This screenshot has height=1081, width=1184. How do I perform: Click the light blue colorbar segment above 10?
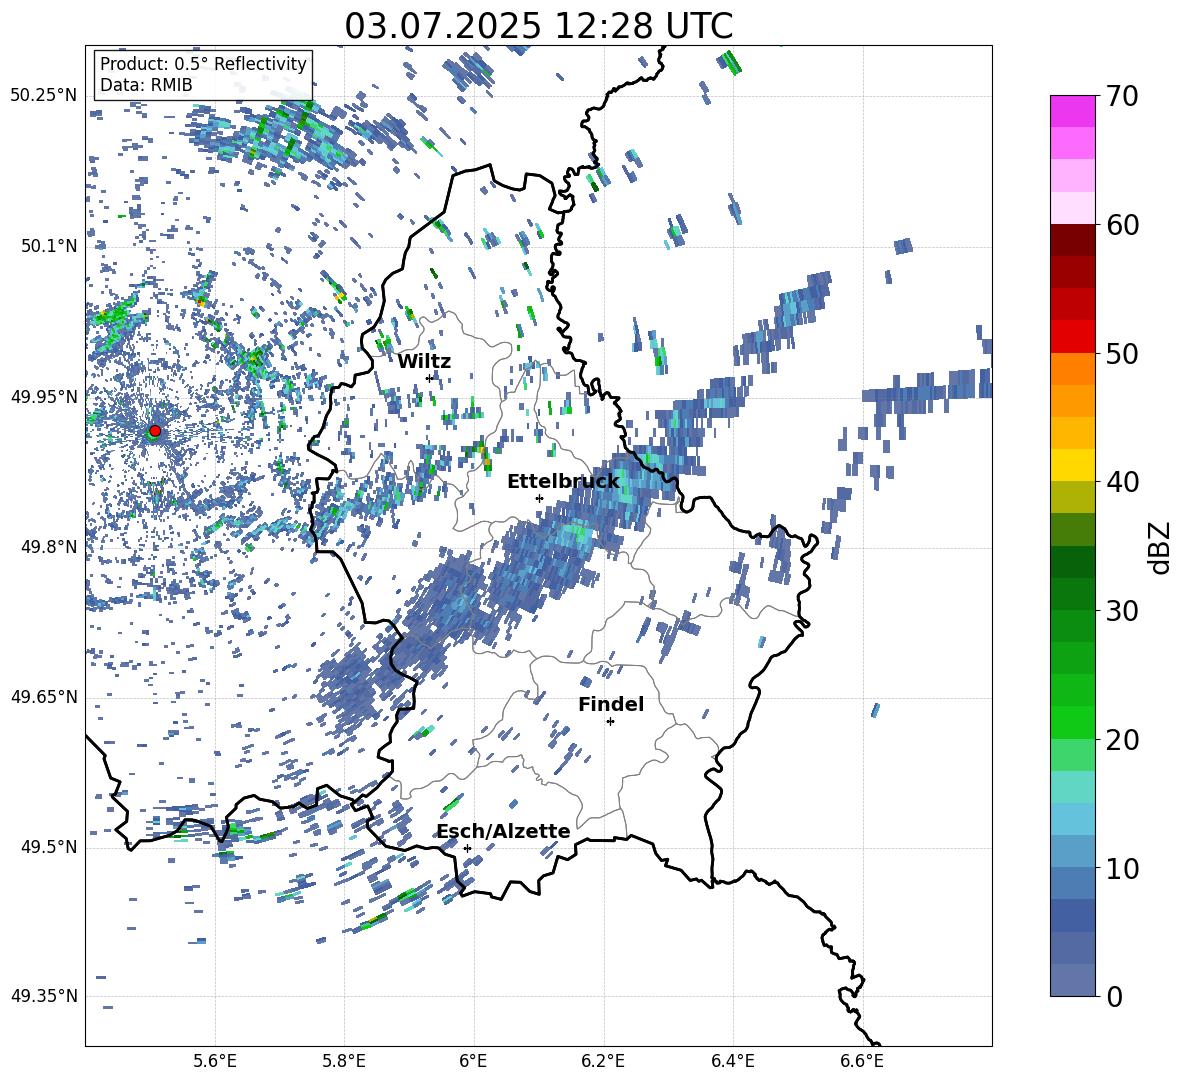coord(1072,819)
